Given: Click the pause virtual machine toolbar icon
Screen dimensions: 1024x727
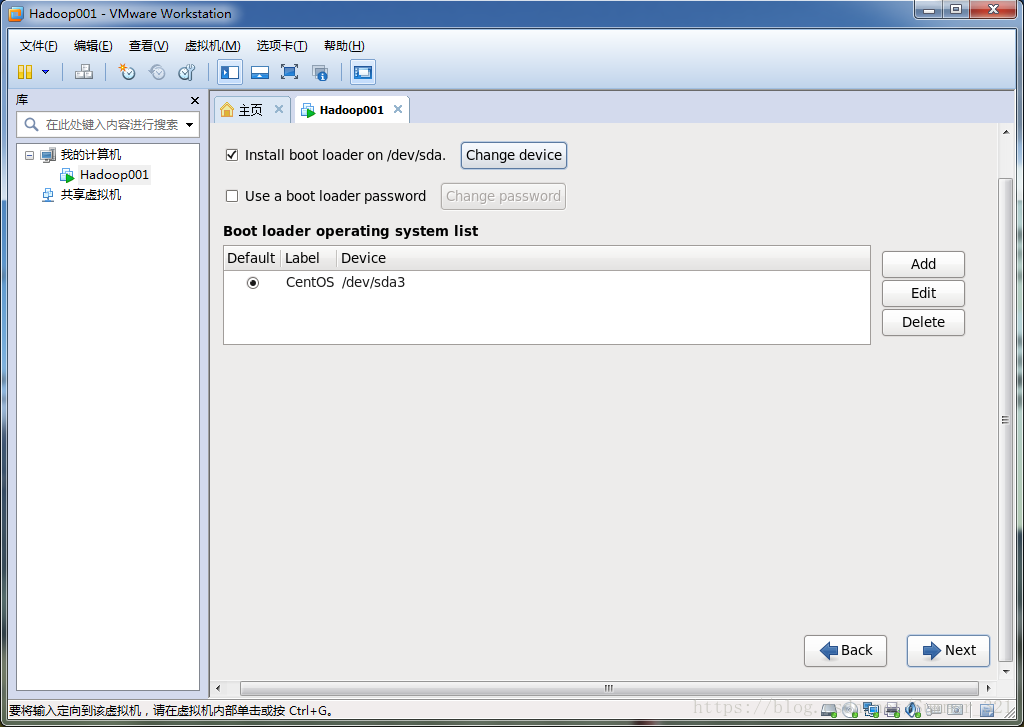Looking at the screenshot, I should coord(25,72).
